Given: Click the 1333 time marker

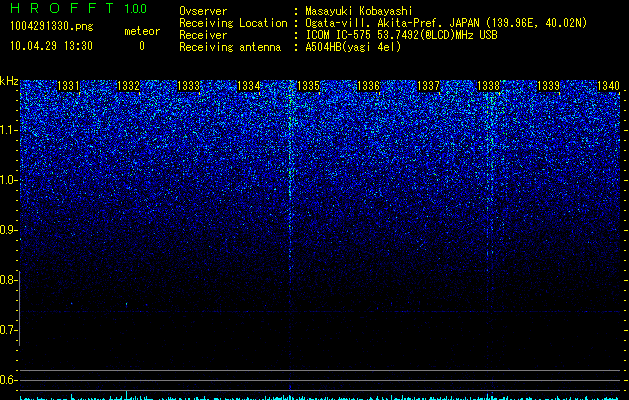Looking at the screenshot, I should pos(188,86).
